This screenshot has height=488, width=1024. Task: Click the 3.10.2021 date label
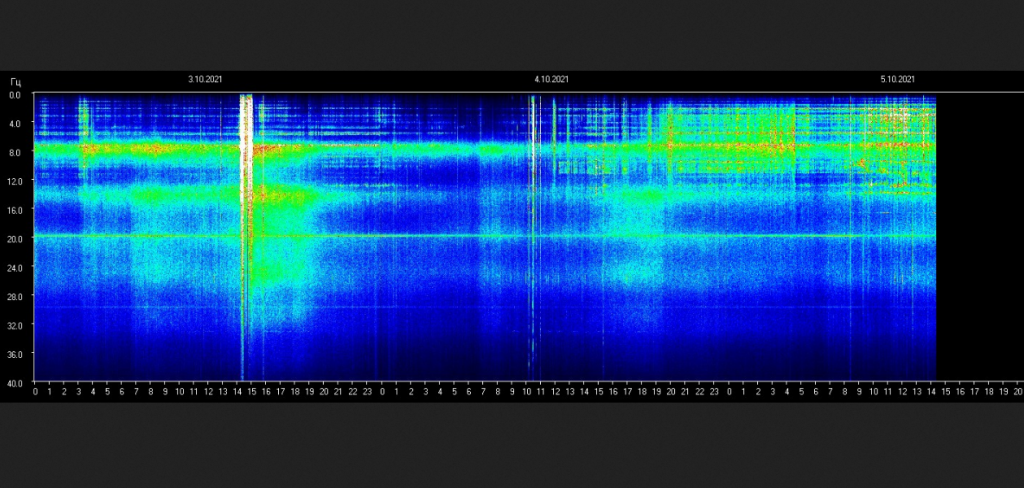pos(203,79)
